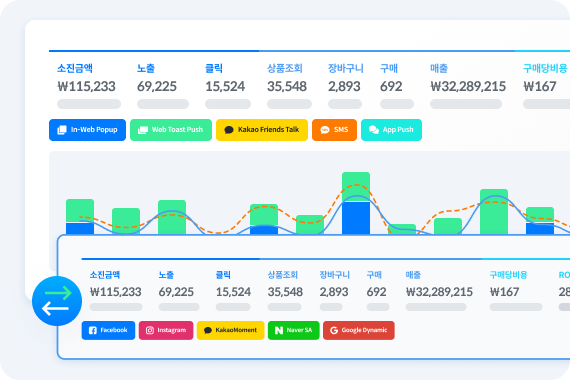This screenshot has width=570, height=380.
Task: Click the Kakao Friends Talk bubble icon
Action: pos(229,130)
